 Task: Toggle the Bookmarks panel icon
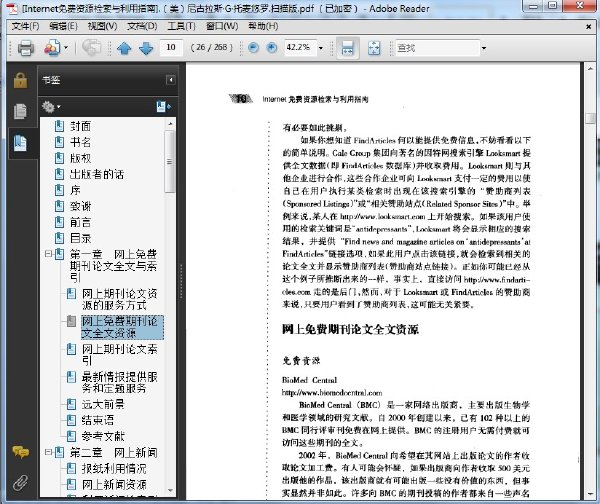[20, 143]
